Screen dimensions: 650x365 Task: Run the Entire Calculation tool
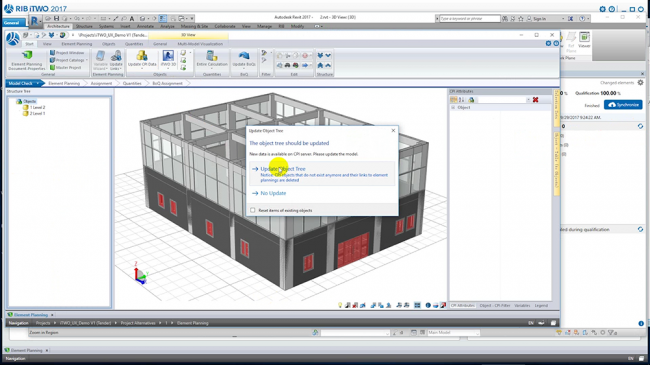point(212,59)
